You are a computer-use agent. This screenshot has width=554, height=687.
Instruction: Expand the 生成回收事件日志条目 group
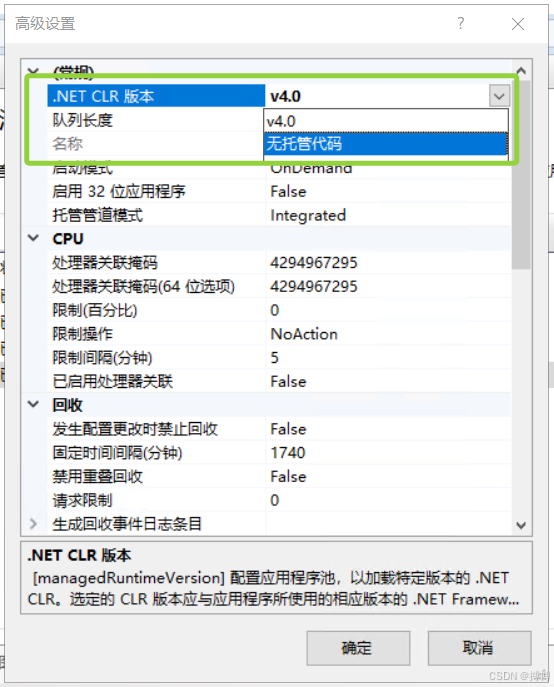tap(33, 523)
